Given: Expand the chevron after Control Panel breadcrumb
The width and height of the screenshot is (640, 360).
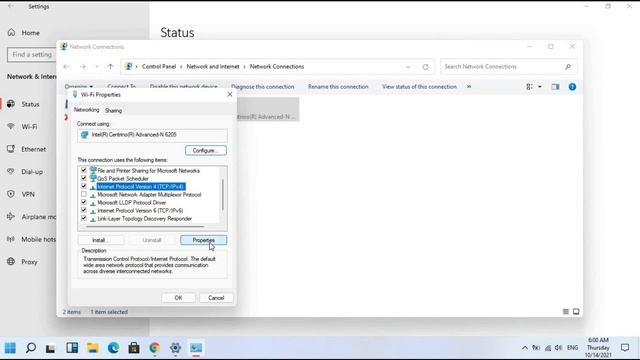Looking at the screenshot, I should [181, 67].
